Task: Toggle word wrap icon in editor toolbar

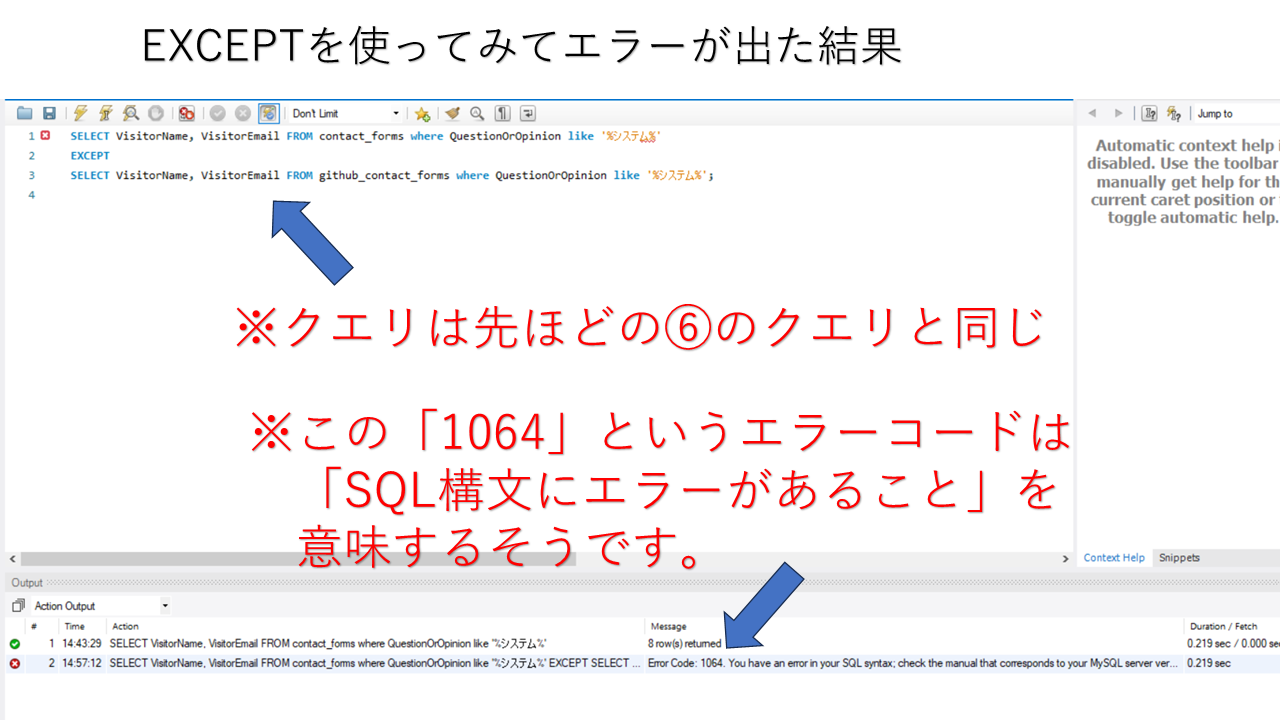Action: (528, 114)
